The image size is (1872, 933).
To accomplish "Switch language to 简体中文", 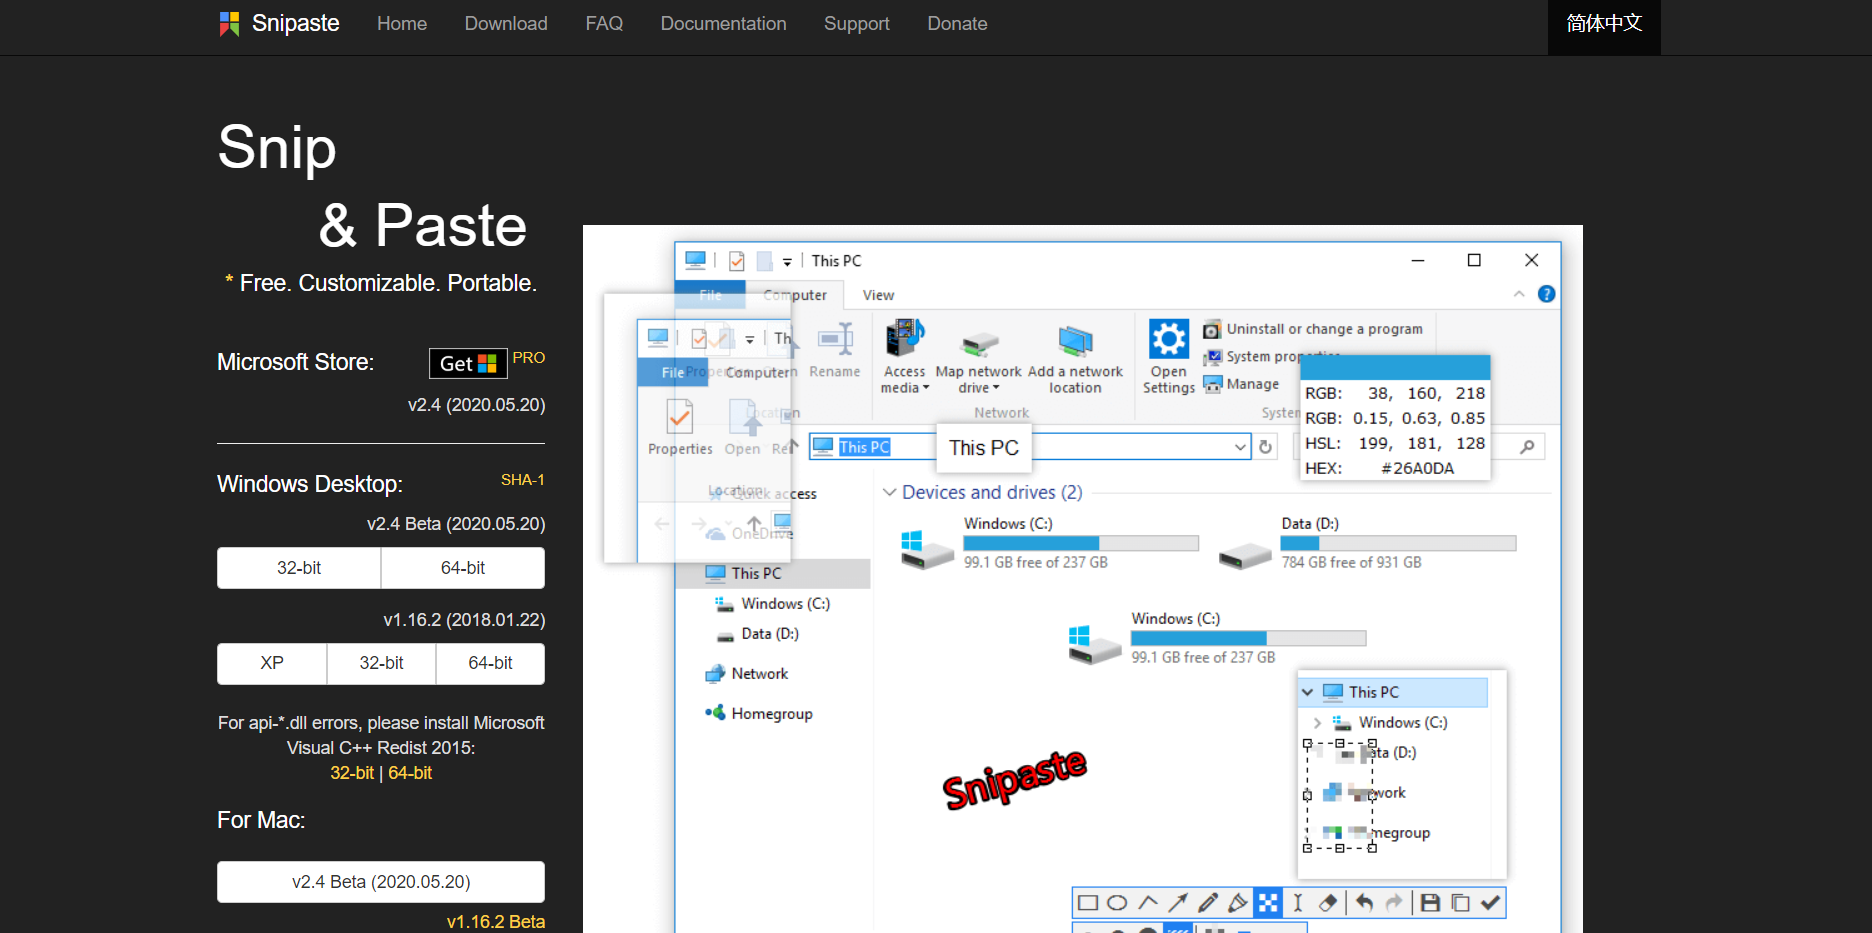I will tap(1604, 24).
